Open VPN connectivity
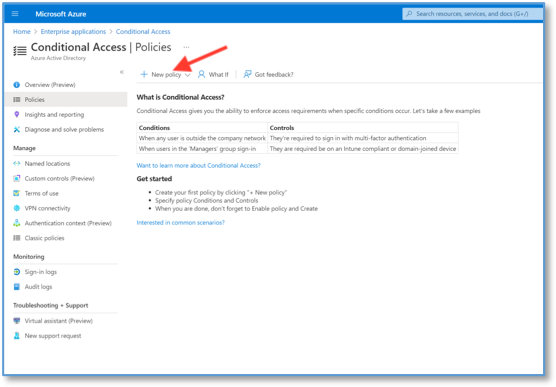The width and height of the screenshot is (556, 387). tap(48, 208)
